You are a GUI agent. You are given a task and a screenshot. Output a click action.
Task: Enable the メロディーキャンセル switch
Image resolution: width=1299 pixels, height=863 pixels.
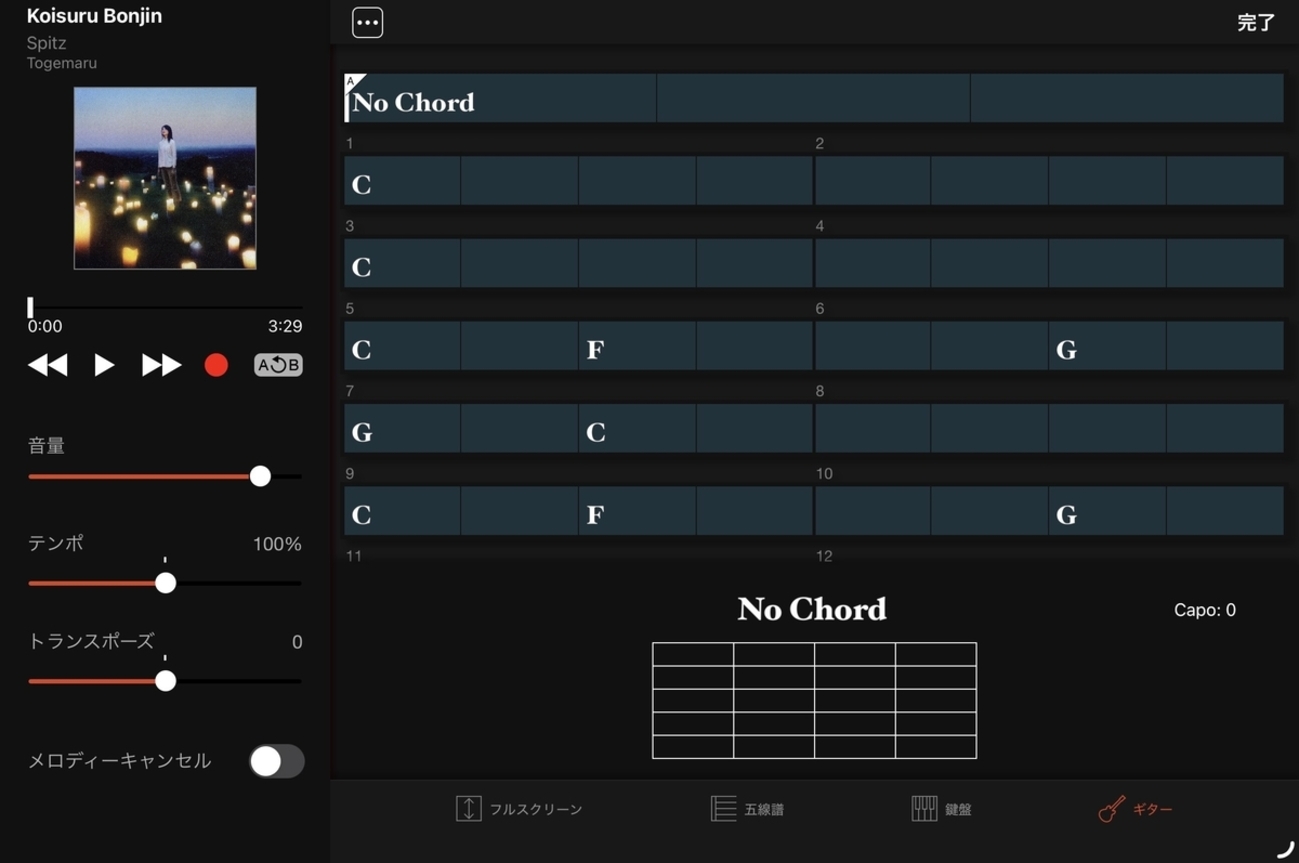(276, 761)
